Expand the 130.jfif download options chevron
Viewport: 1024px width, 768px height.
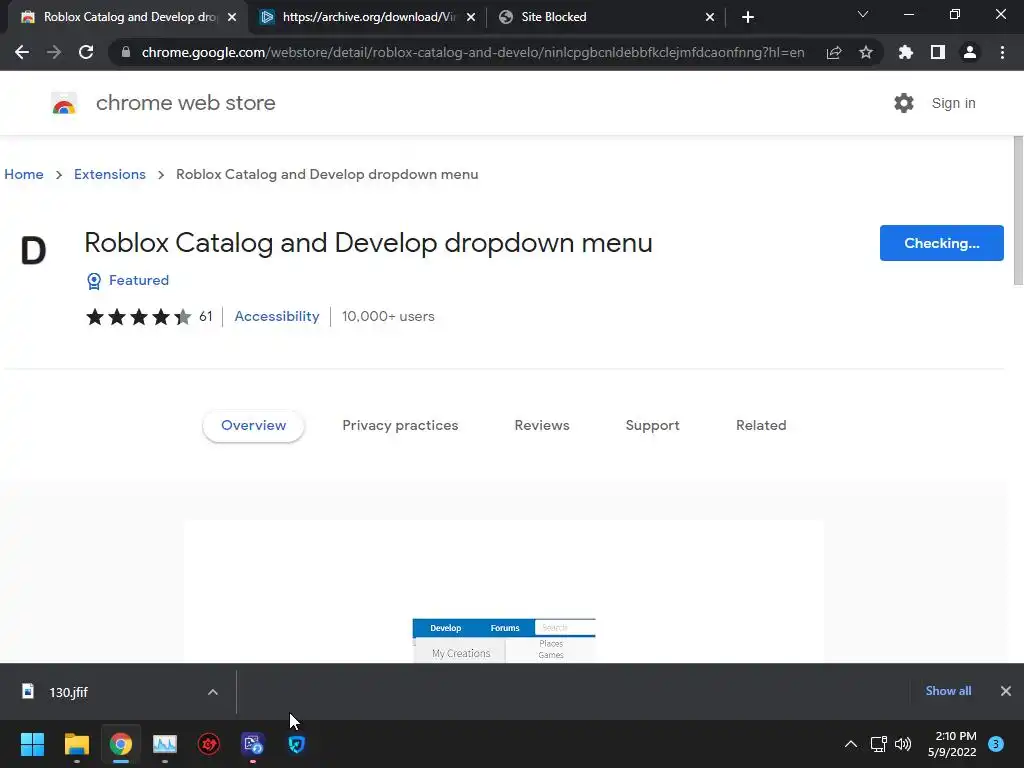click(x=213, y=692)
